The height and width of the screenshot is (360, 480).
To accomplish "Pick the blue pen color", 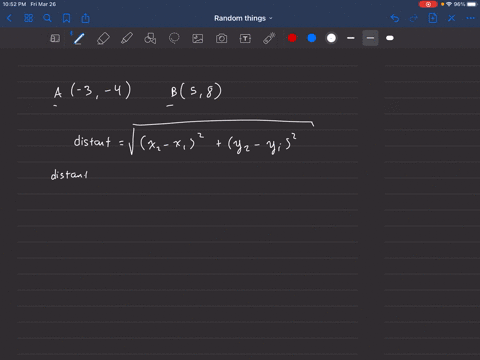I will pos(312,38).
